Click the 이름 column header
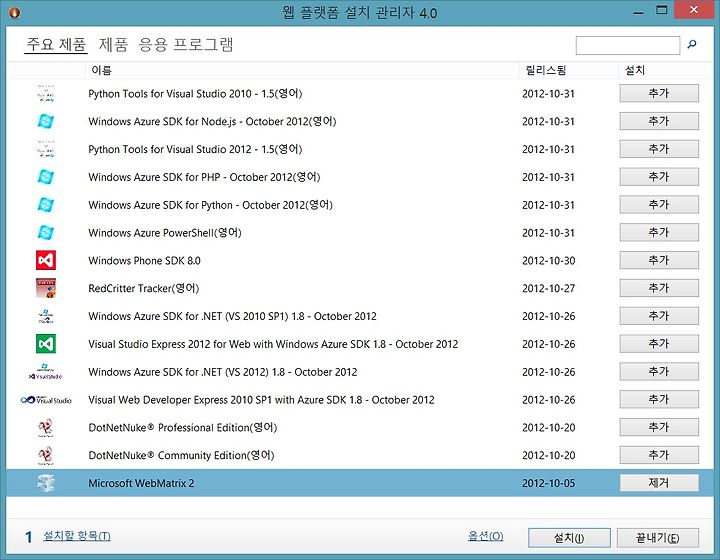 (101, 70)
